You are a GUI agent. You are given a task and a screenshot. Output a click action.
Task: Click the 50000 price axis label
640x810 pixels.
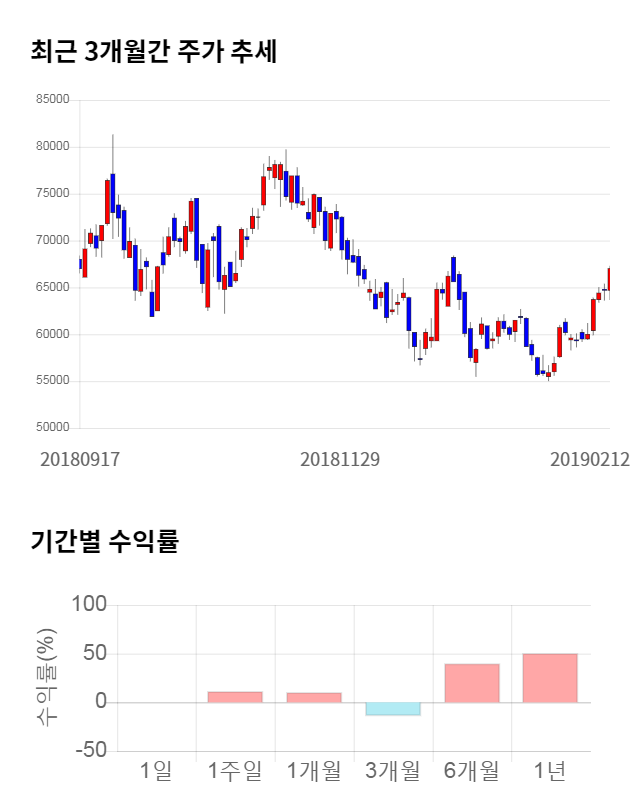pos(52,428)
